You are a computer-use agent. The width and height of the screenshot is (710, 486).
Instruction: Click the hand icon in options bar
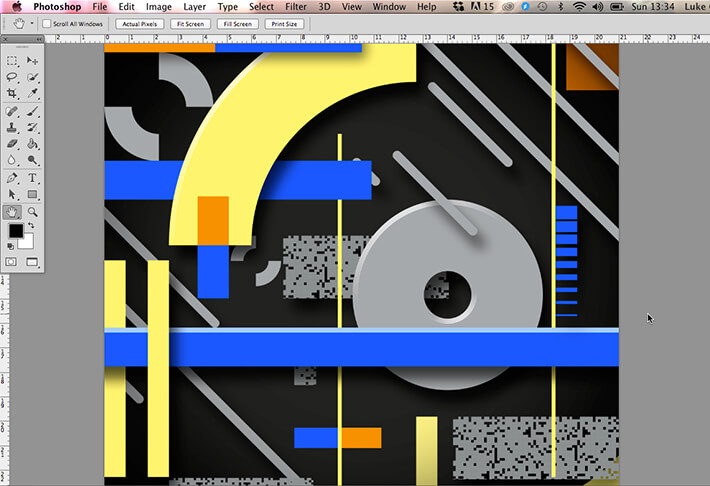(19, 24)
